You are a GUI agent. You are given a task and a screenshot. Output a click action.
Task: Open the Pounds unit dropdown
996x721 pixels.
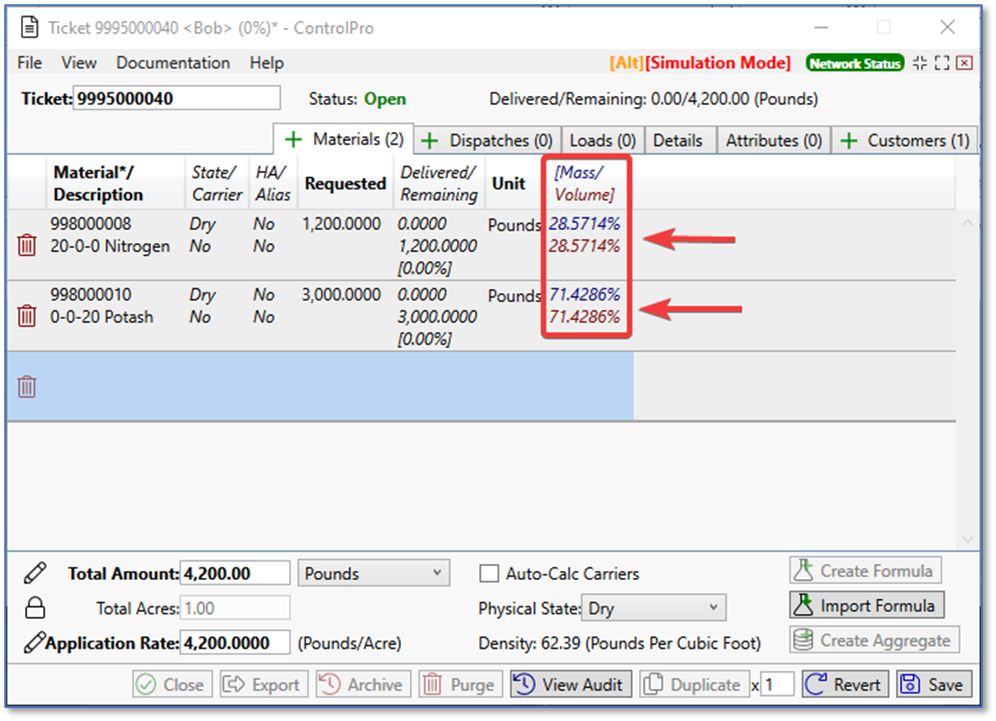coord(373,573)
